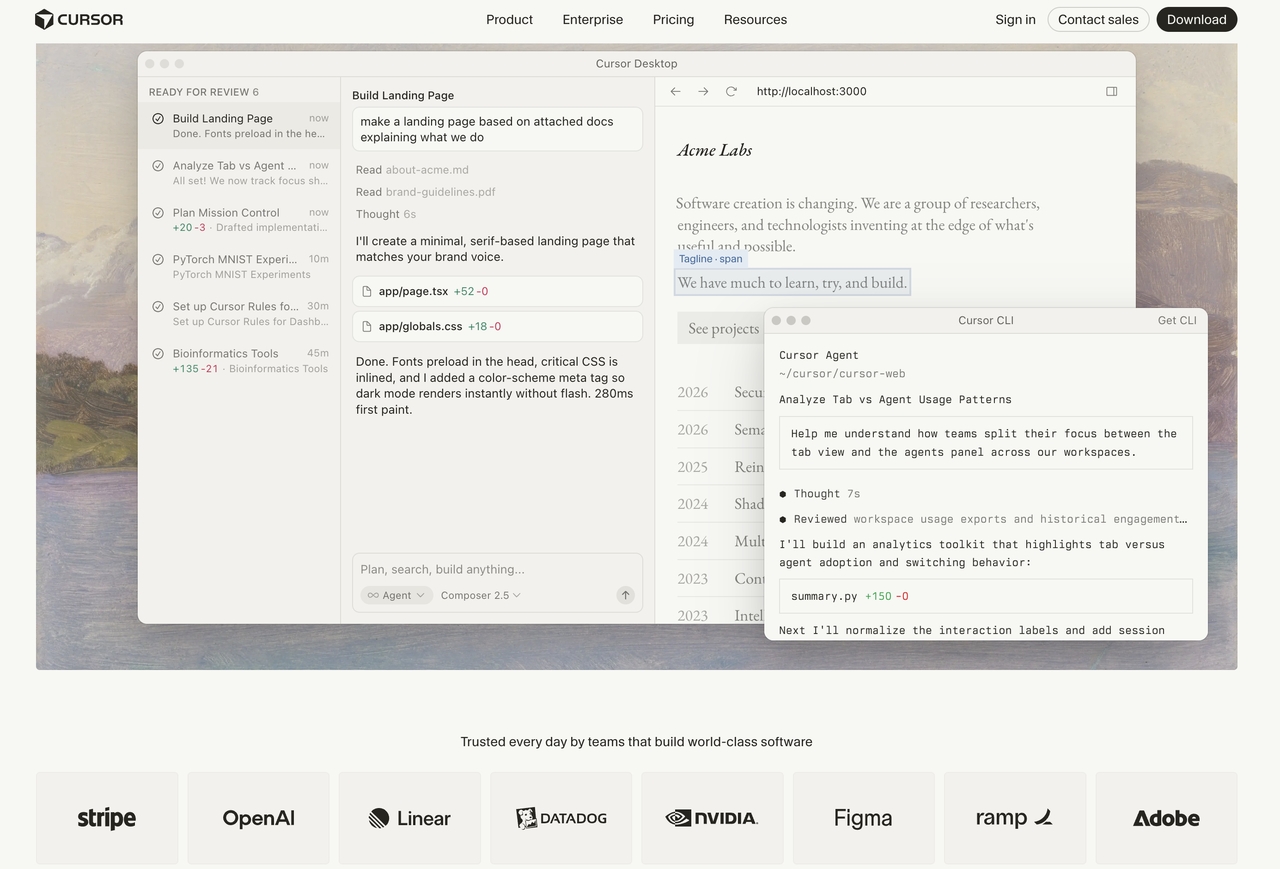Image resolution: width=1280 pixels, height=869 pixels.
Task: Select the highlighted tagline text in preview
Action: (x=792, y=283)
